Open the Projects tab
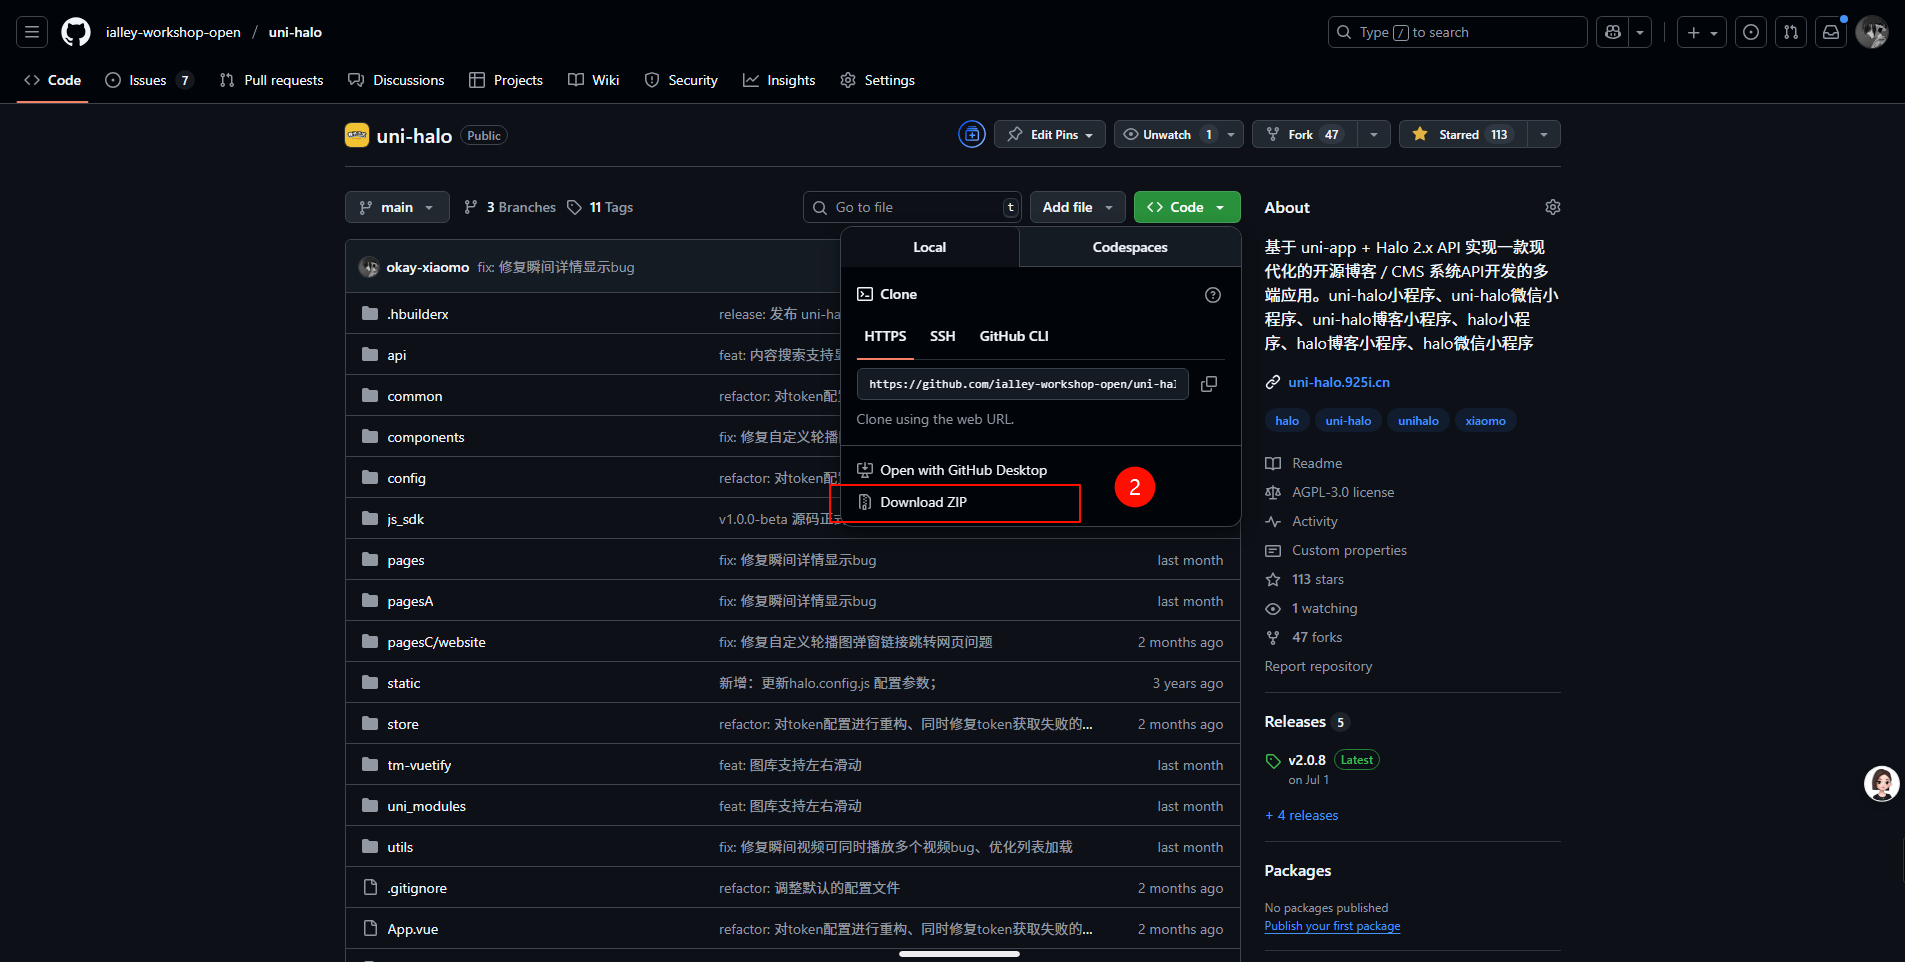The width and height of the screenshot is (1905, 962). click(x=506, y=80)
